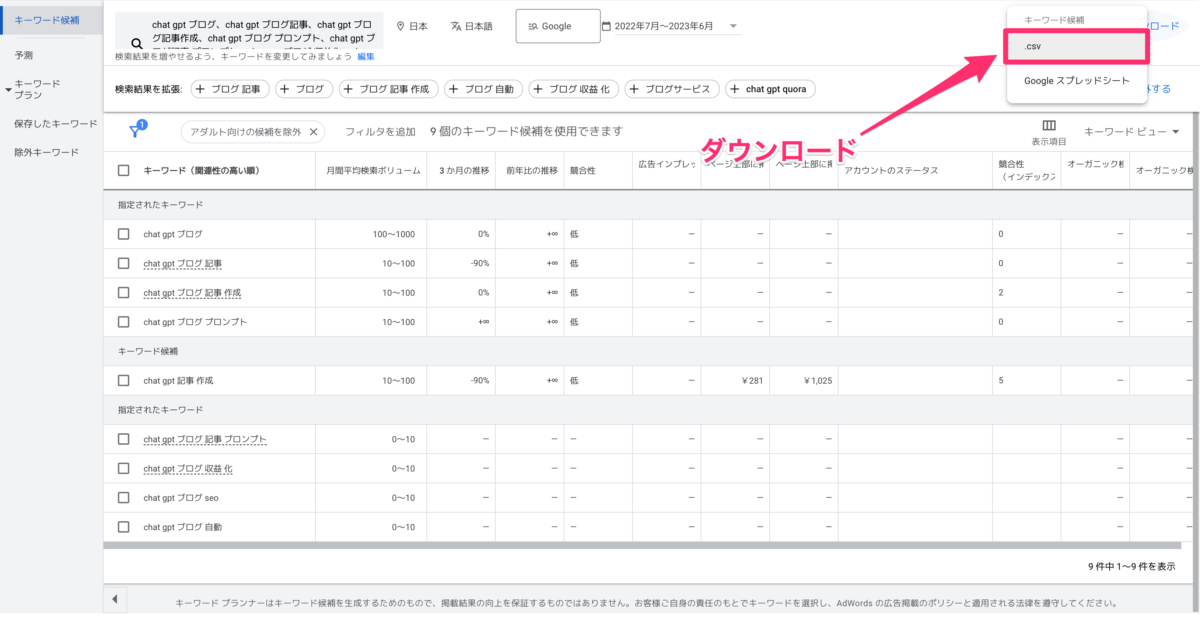1200x628 pixels.
Task: Click ¥1,025 bid value cell
Action: click(816, 380)
